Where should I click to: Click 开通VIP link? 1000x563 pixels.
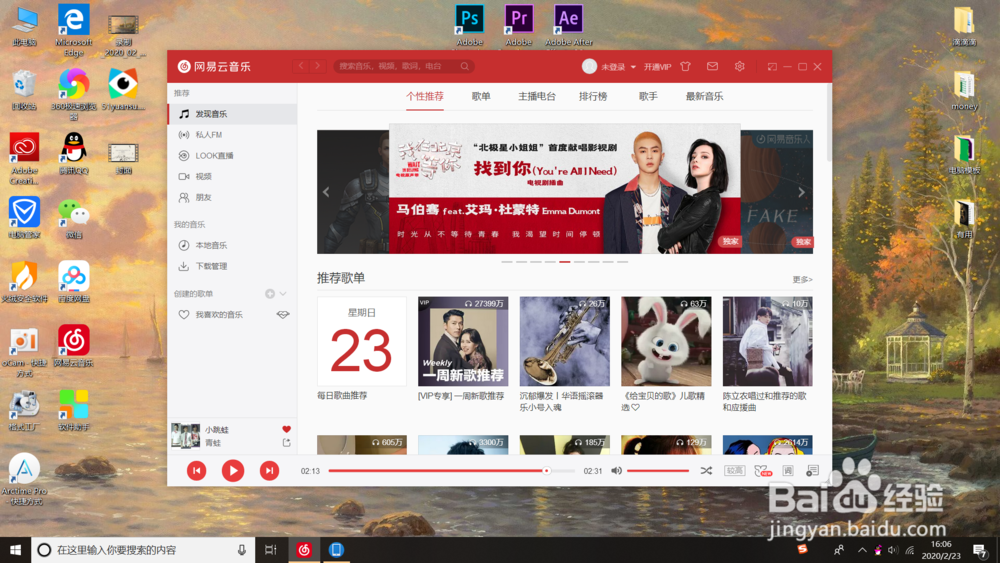tap(657, 66)
